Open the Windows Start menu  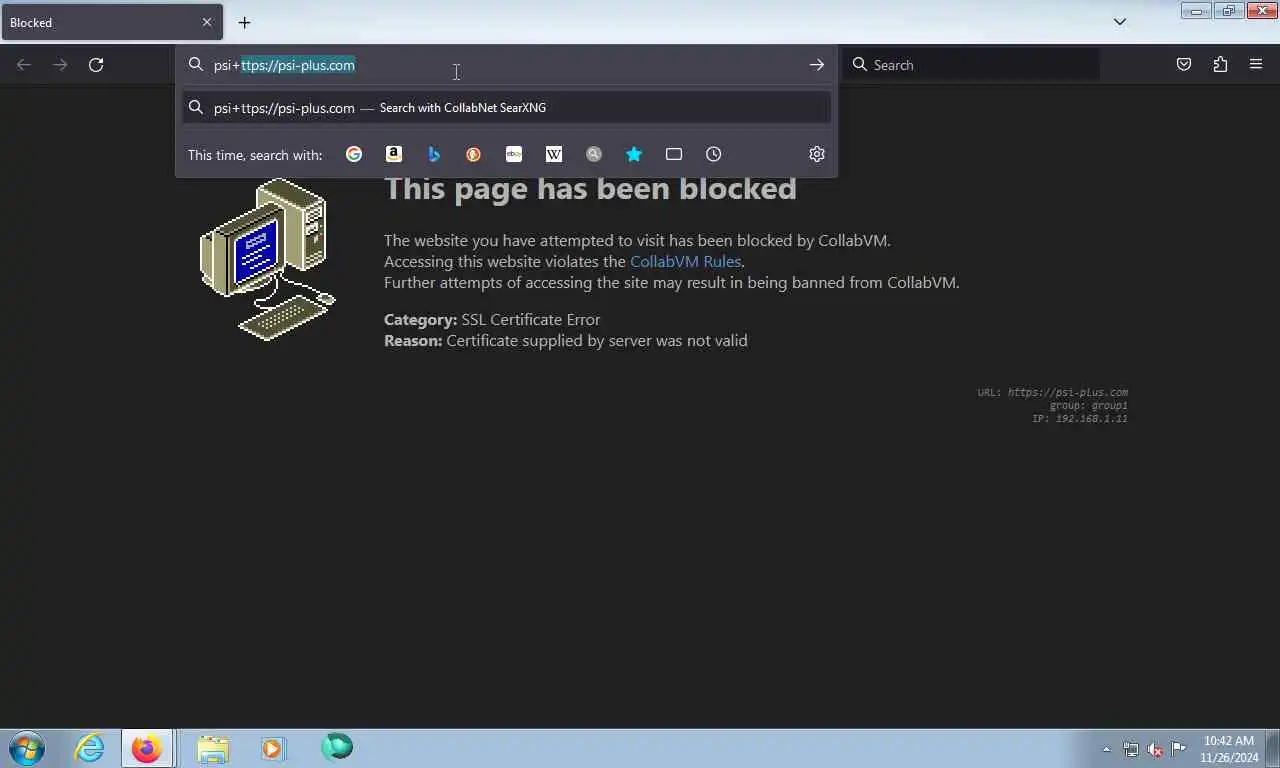(x=27, y=748)
